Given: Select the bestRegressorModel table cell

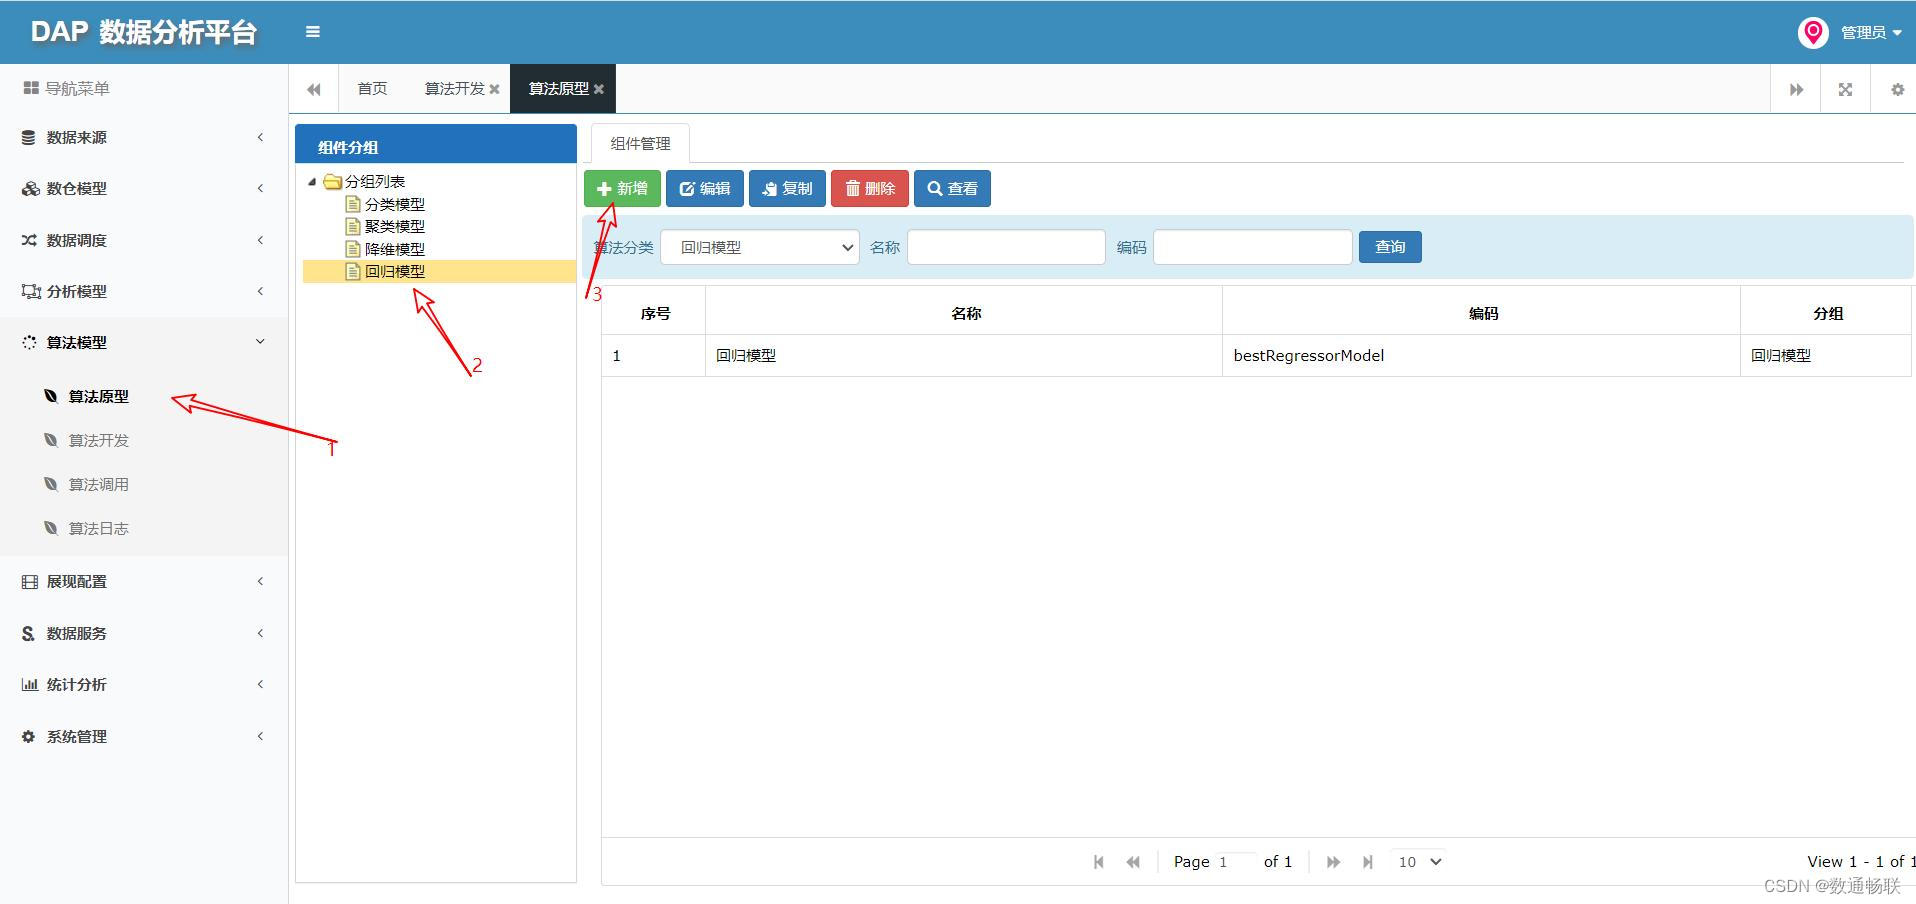Looking at the screenshot, I should click(x=1482, y=356).
